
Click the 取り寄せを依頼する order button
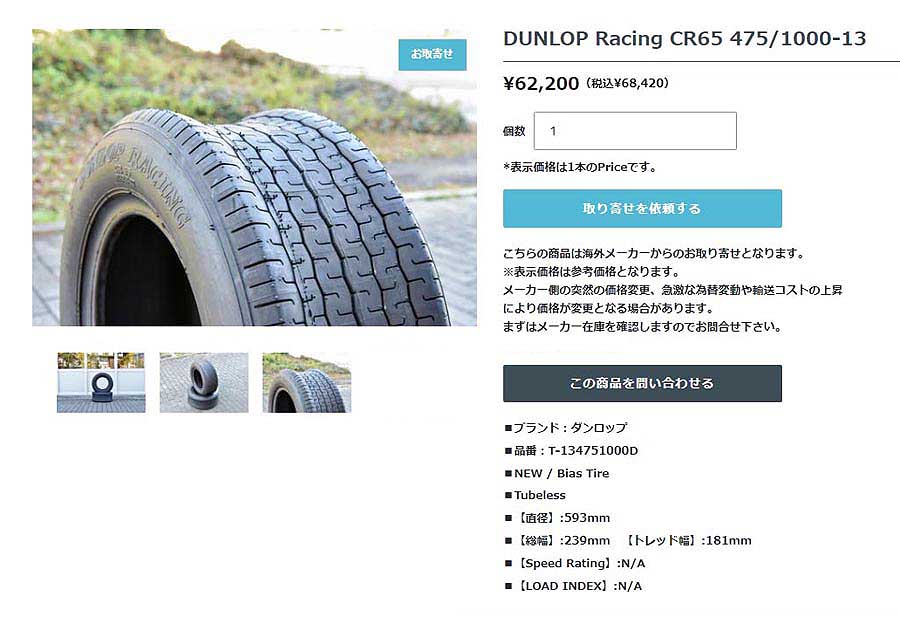pos(642,208)
